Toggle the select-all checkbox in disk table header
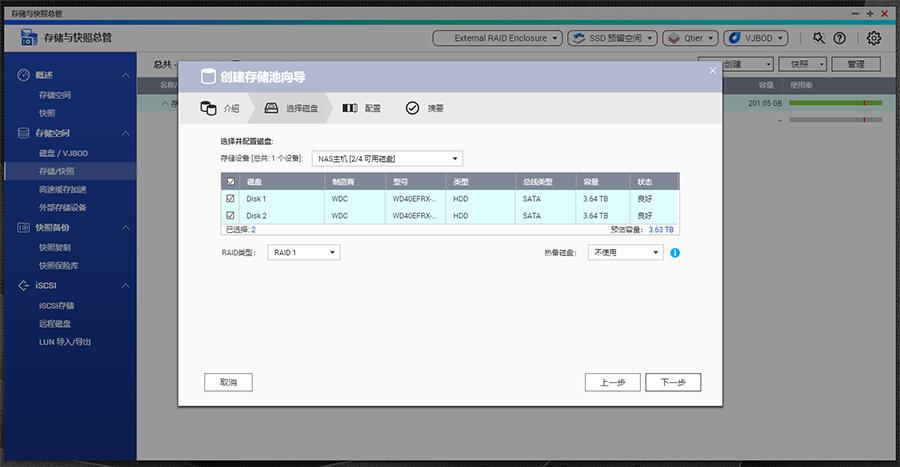This screenshot has width=900, height=467. click(x=231, y=182)
